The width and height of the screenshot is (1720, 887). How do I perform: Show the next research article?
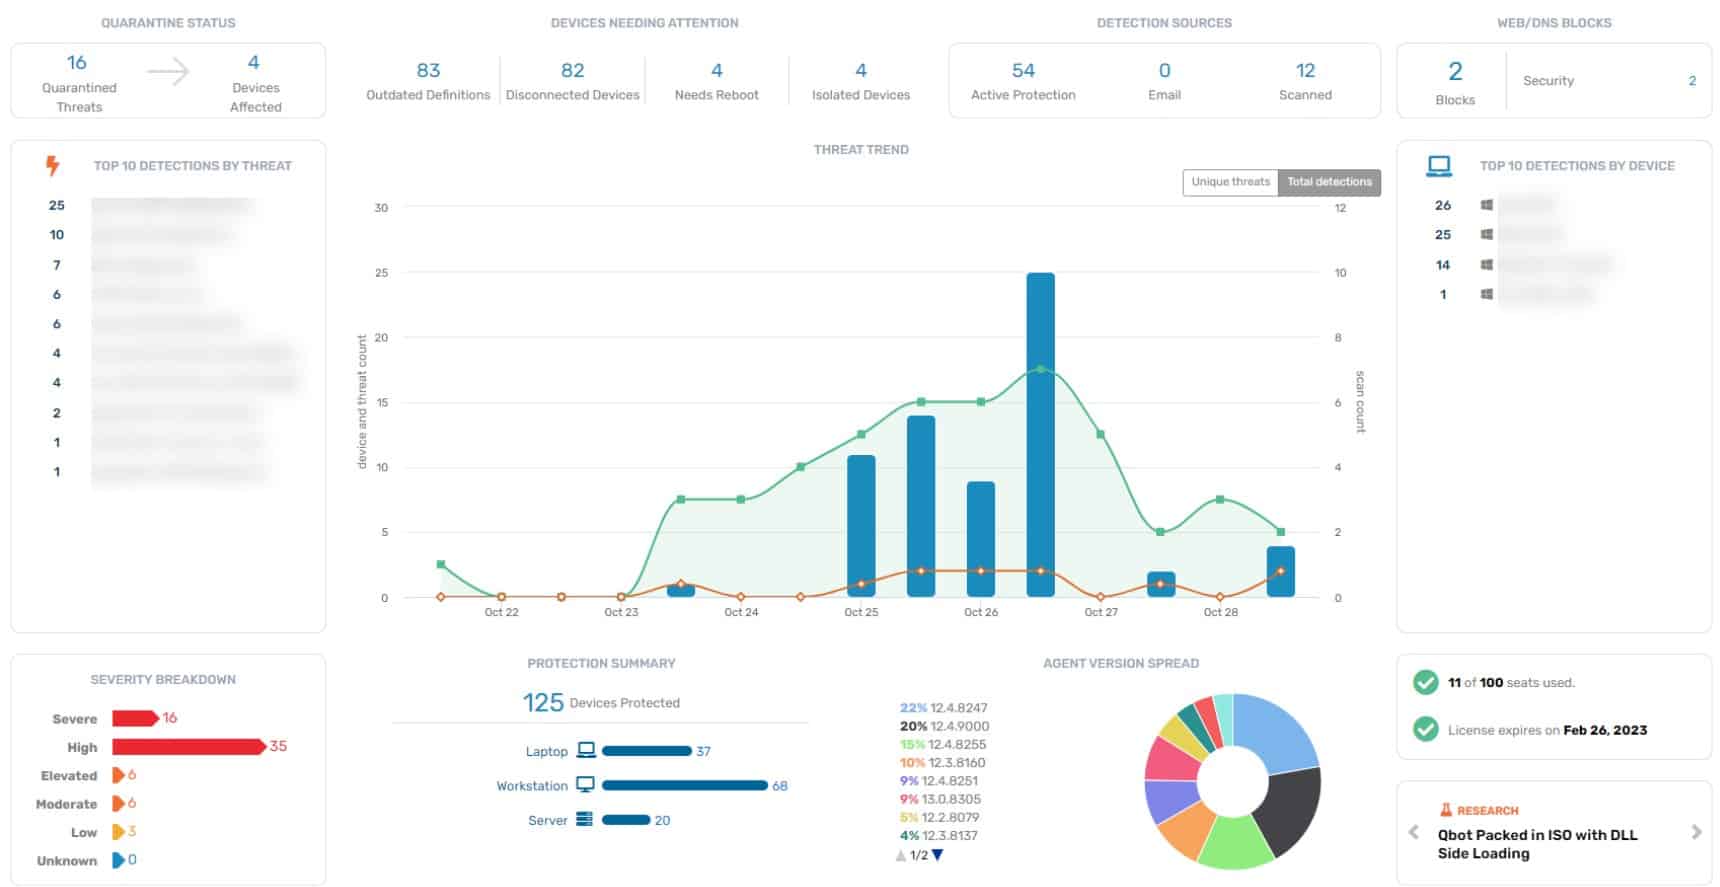[x=1696, y=832]
